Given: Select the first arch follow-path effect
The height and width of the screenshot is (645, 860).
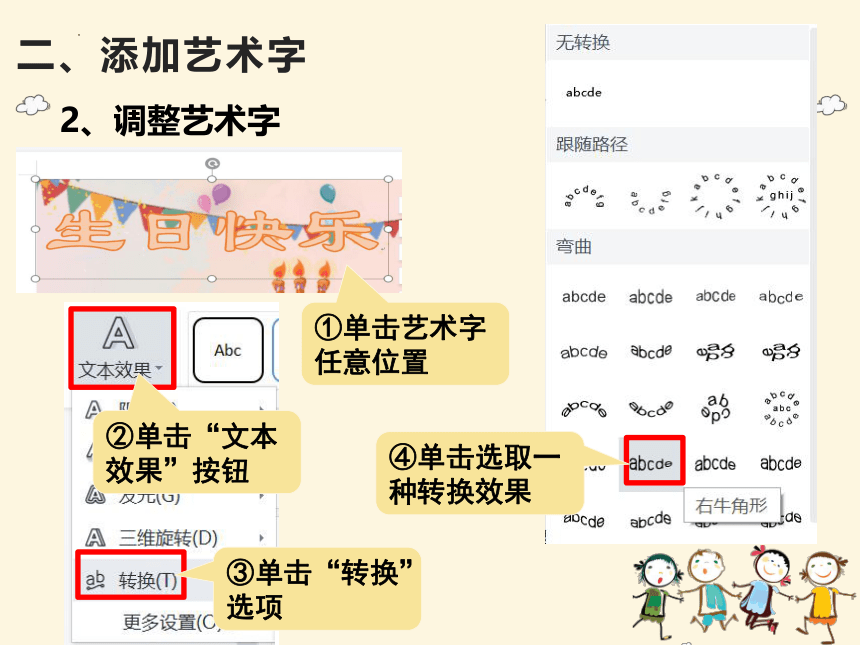Looking at the screenshot, I should (584, 196).
